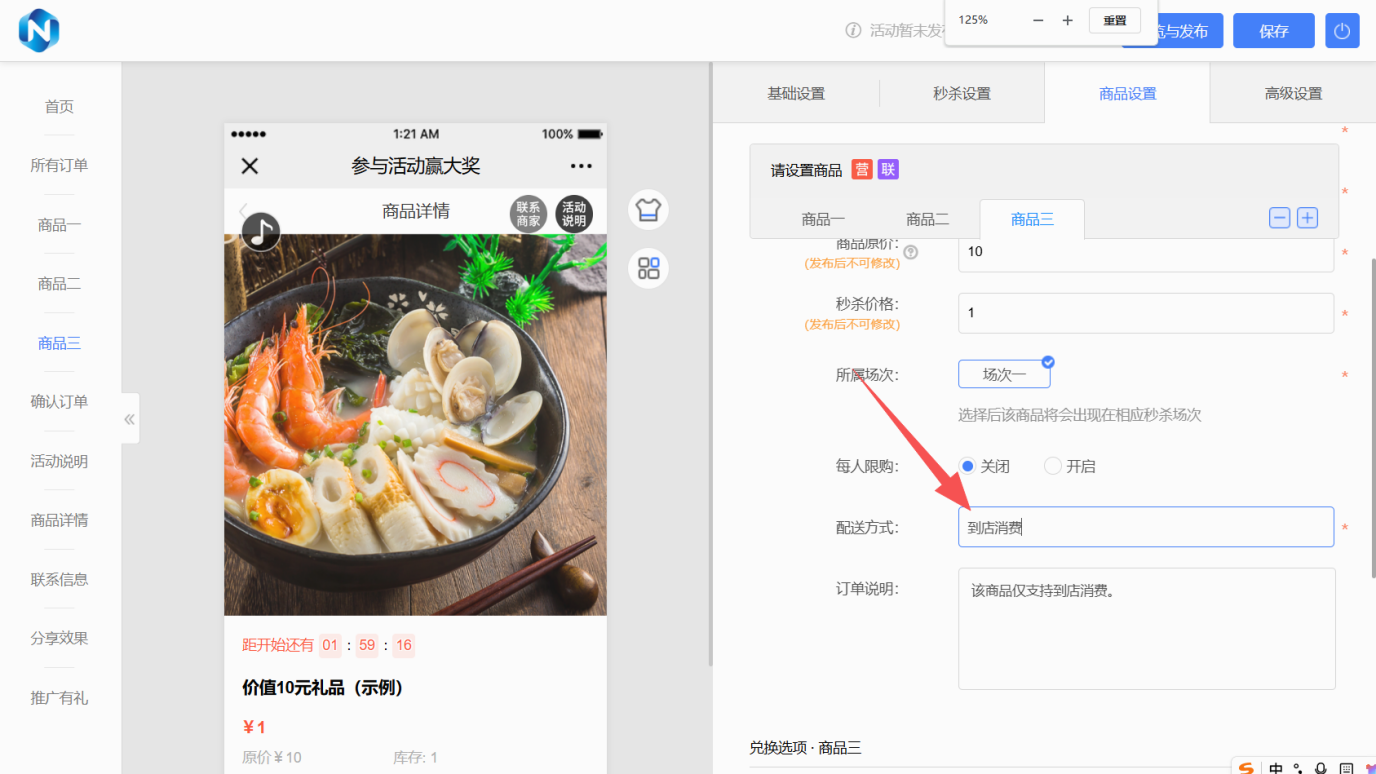Click 重置 to reset zoom
Screen dimensions: 1376x774
[1114, 21]
